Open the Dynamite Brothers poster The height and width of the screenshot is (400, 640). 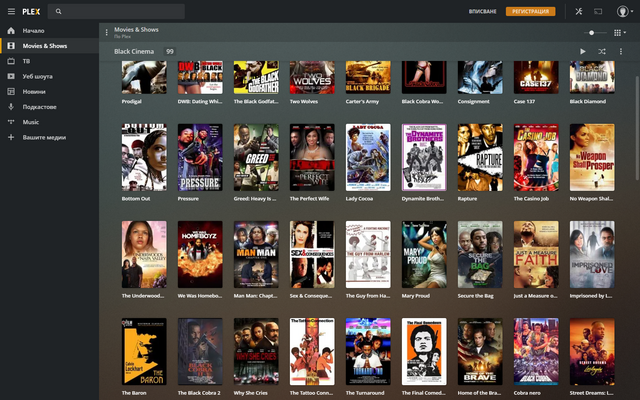[x=424, y=157]
